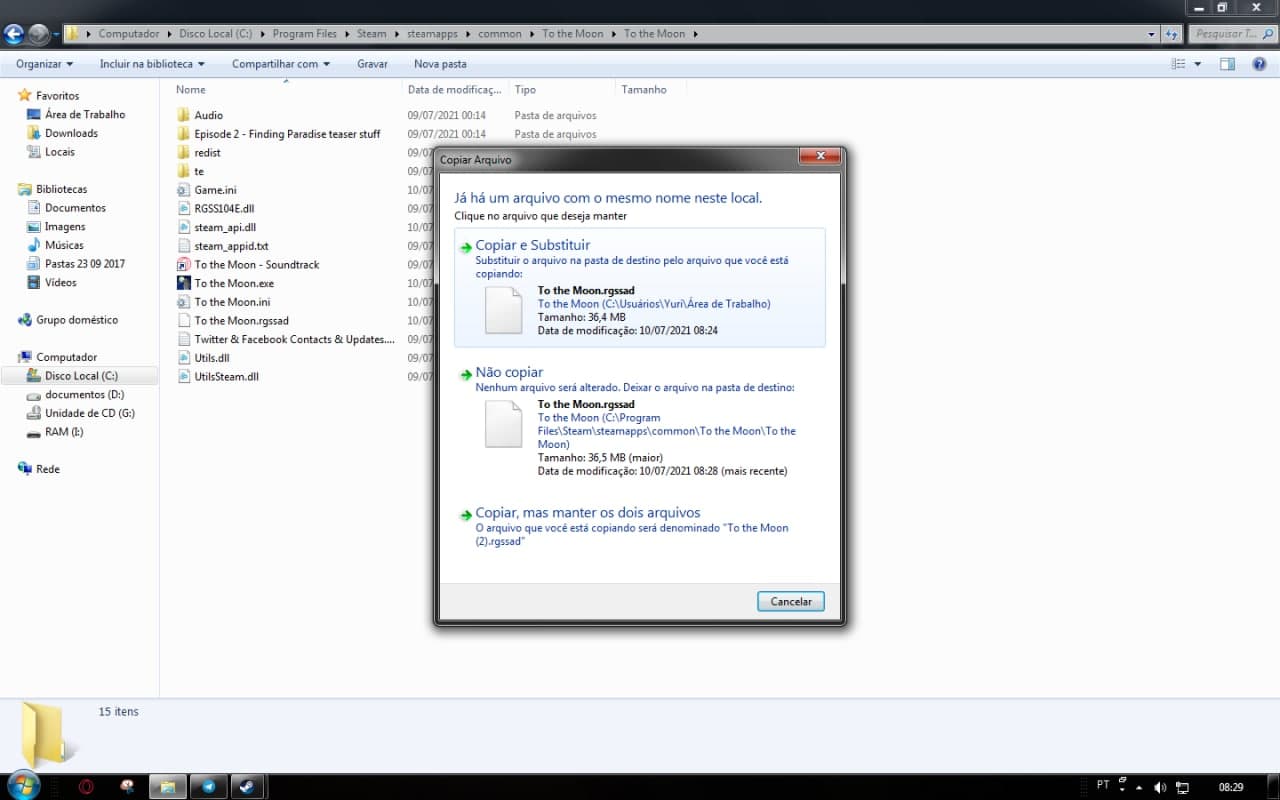Viewport: 1280px width, 800px height.
Task: Expand the view options dropdown arrow
Action: pyautogui.click(x=1198, y=64)
